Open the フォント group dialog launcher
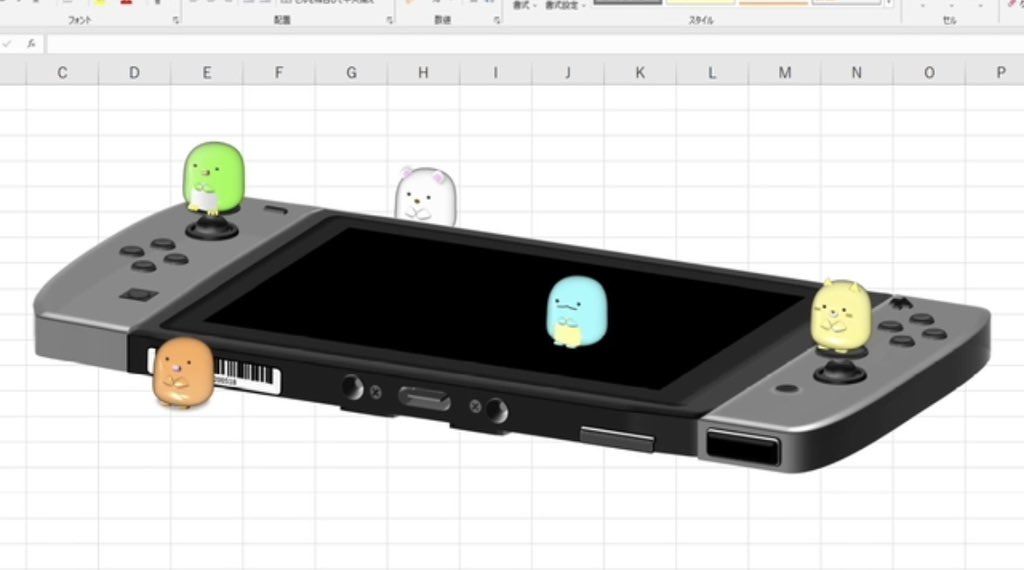 [176, 20]
